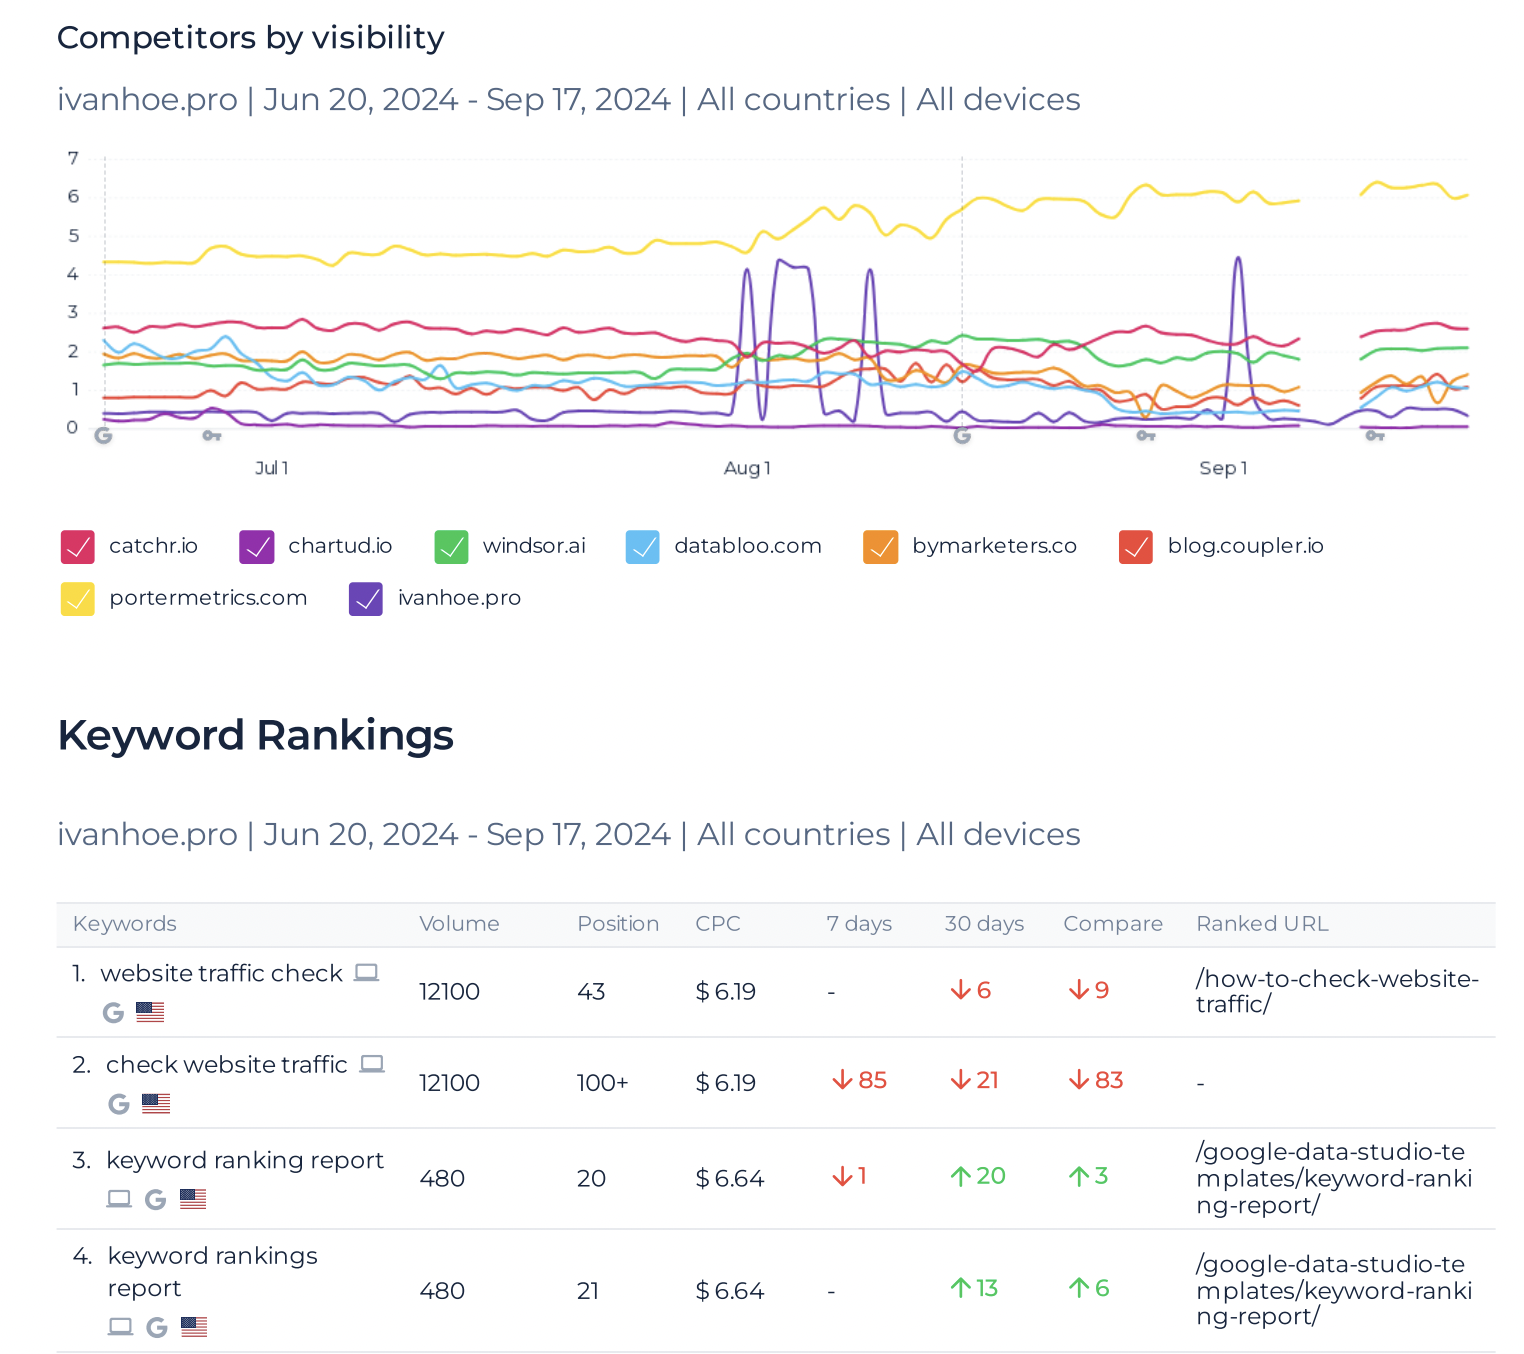Click the Aug 1 axis label
The image size is (1524, 1354).
click(x=747, y=468)
